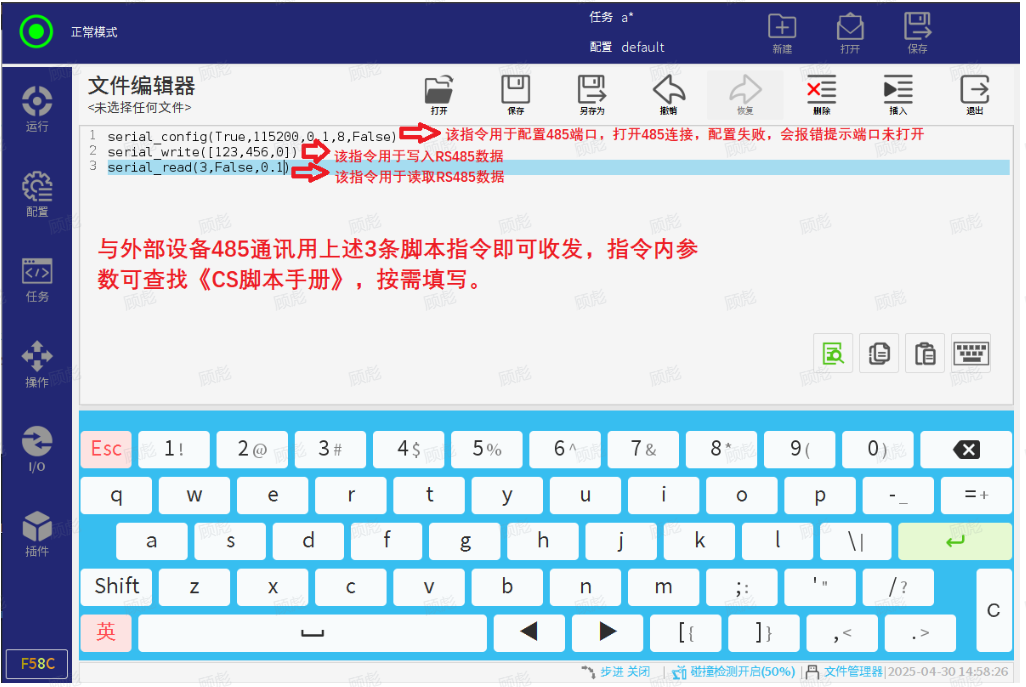Viewport: 1026px width, 687px height.
Task: Toggle Shift on virtual keyboard
Action: coord(116,587)
